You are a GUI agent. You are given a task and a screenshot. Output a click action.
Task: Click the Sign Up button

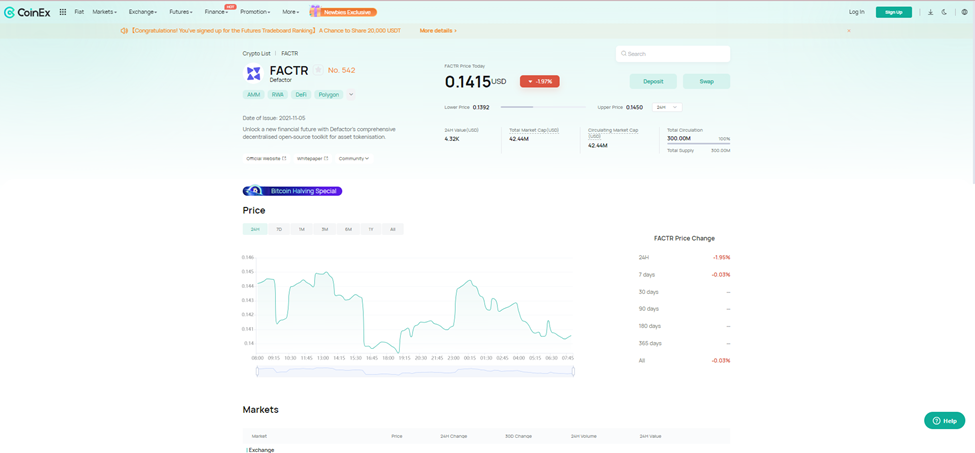pyautogui.click(x=894, y=12)
